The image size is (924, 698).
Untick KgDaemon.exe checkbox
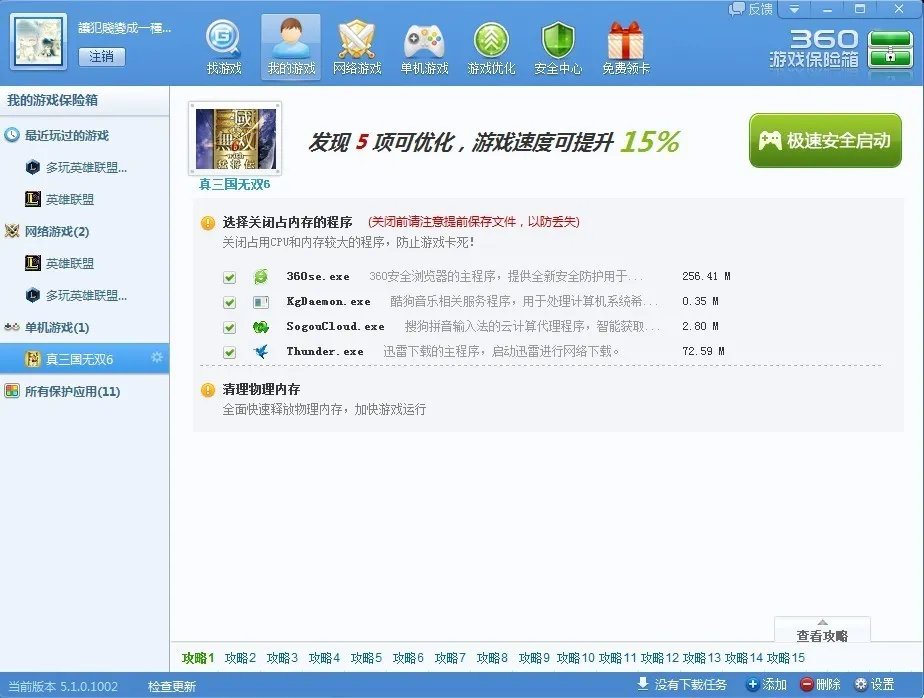coord(230,300)
